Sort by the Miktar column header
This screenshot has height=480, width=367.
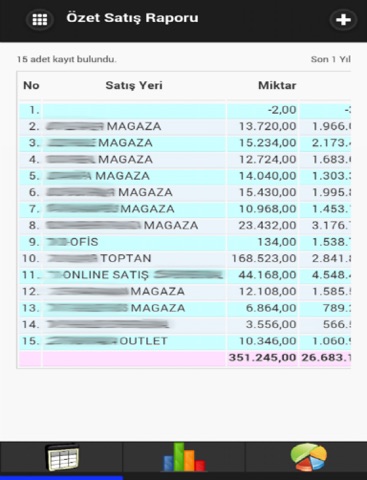pyautogui.click(x=277, y=85)
